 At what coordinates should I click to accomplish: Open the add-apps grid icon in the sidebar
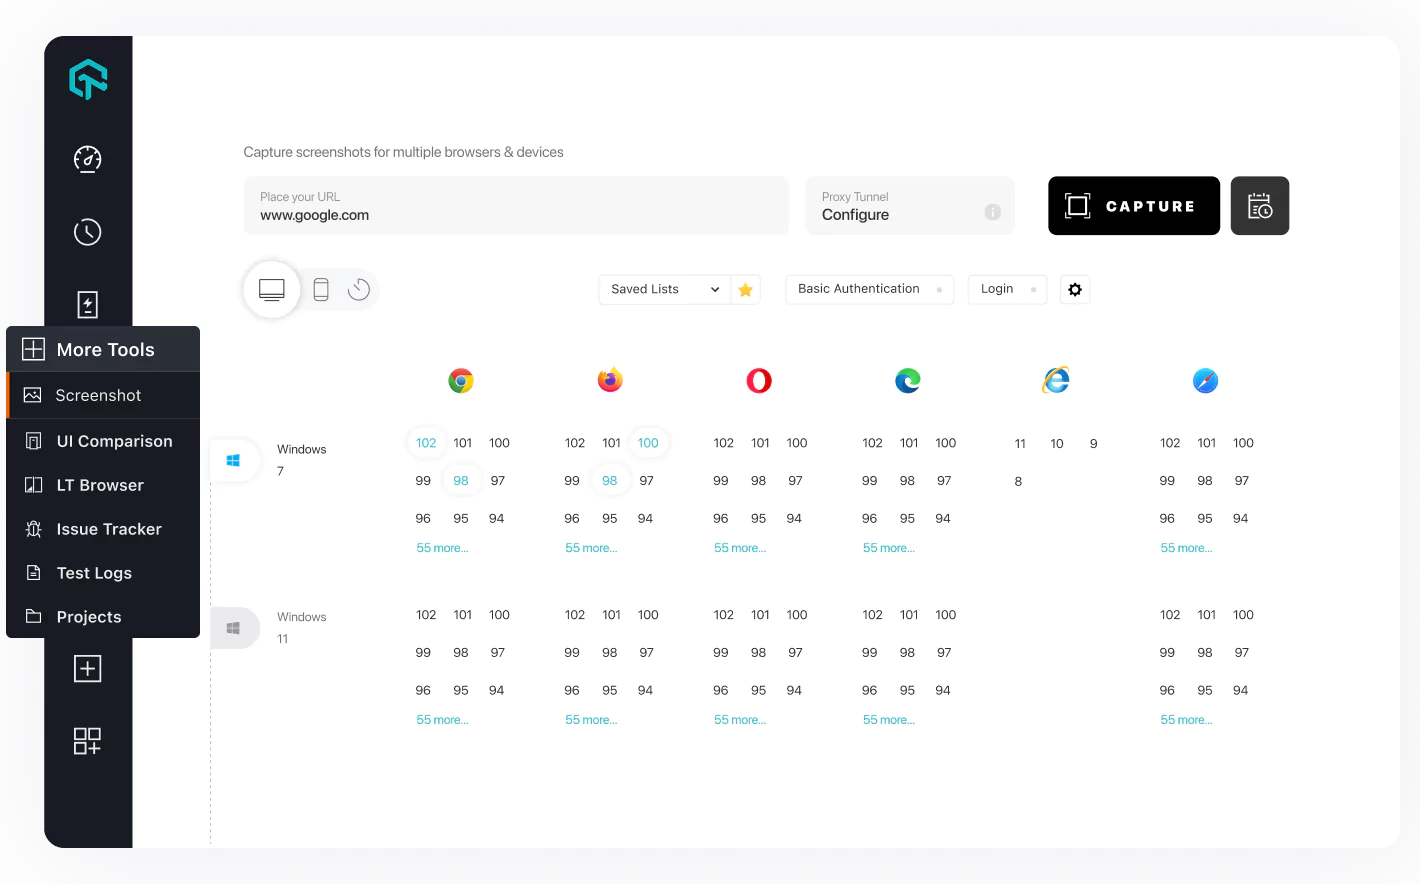88,741
